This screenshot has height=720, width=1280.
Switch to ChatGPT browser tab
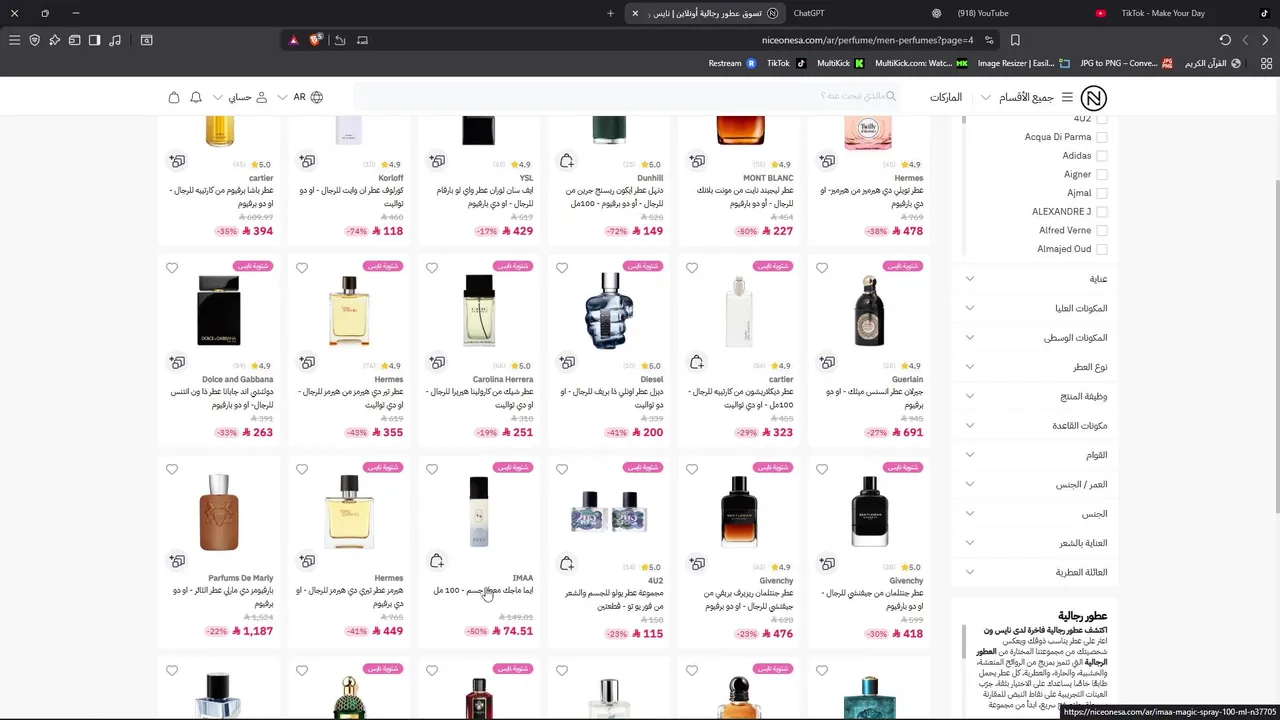(809, 13)
